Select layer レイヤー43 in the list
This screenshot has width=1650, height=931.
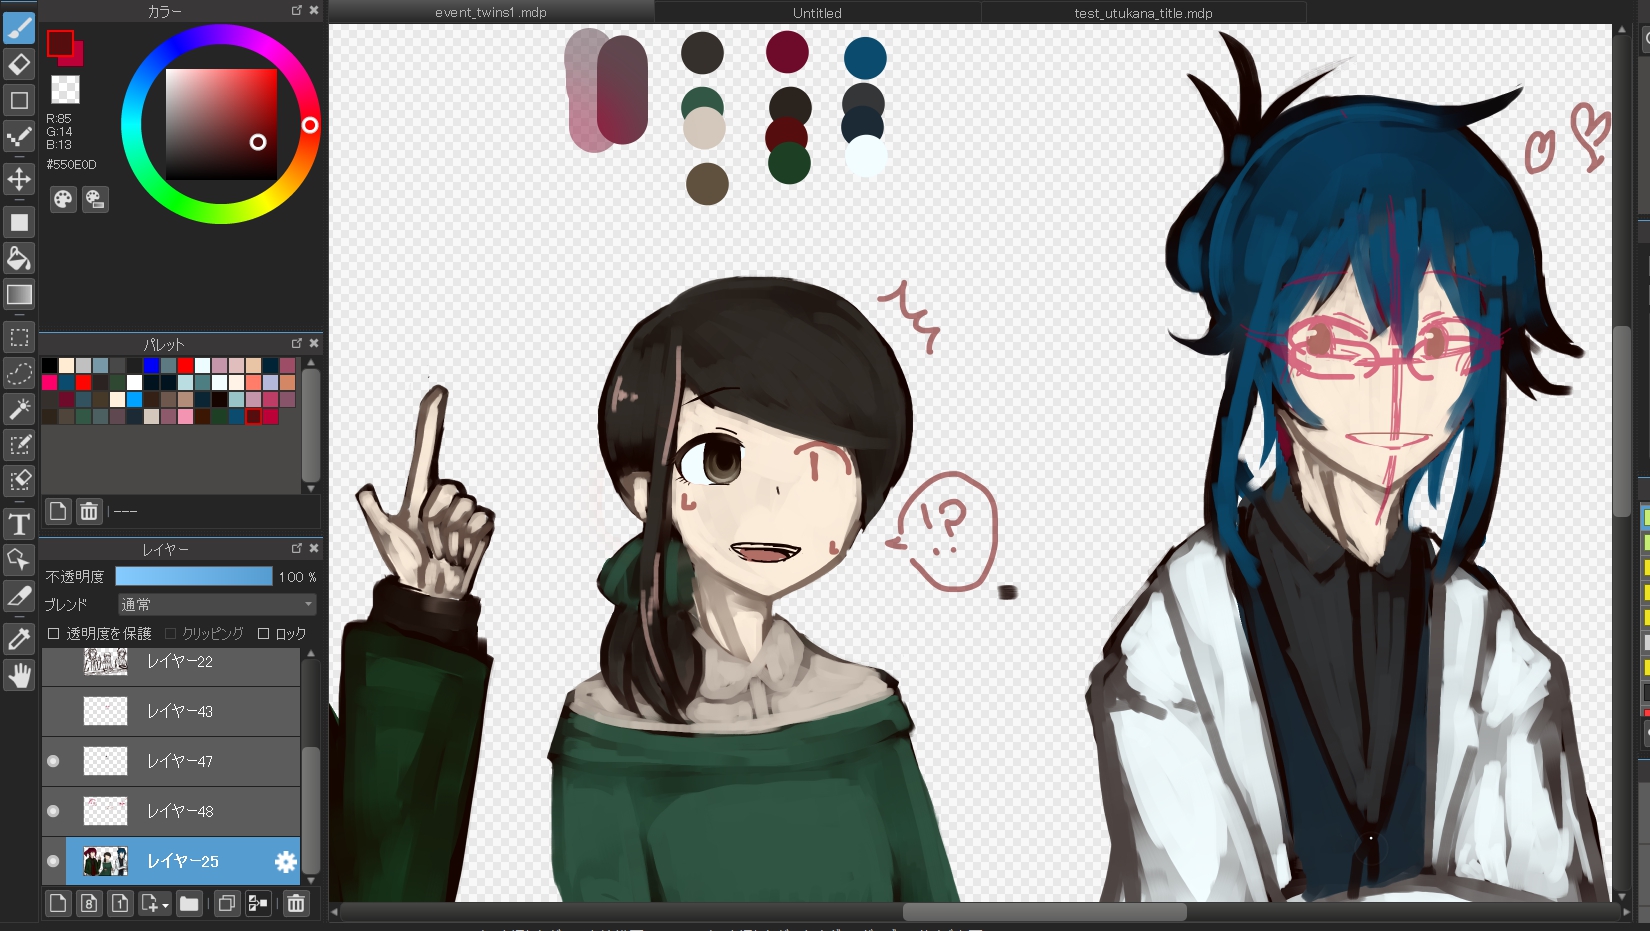point(180,712)
